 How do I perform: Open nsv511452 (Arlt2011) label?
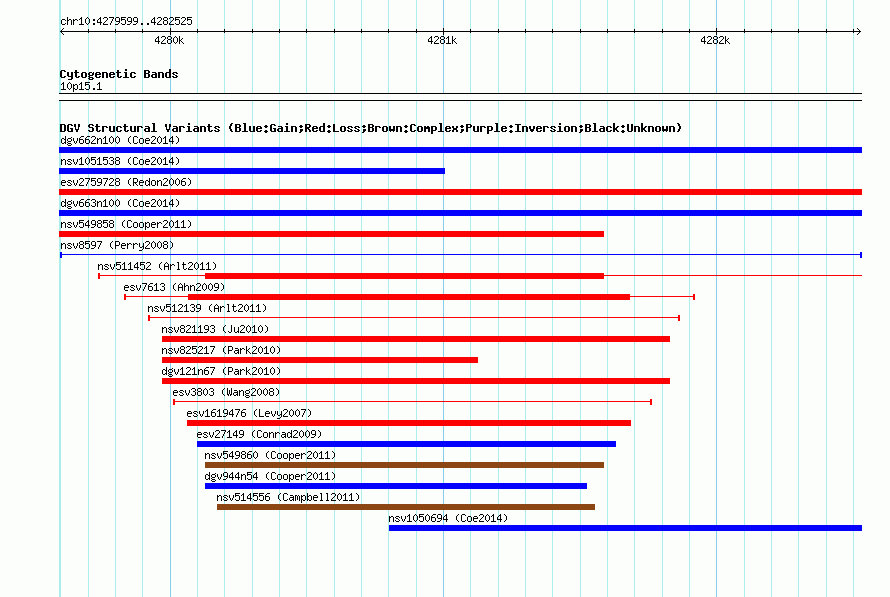point(157,266)
